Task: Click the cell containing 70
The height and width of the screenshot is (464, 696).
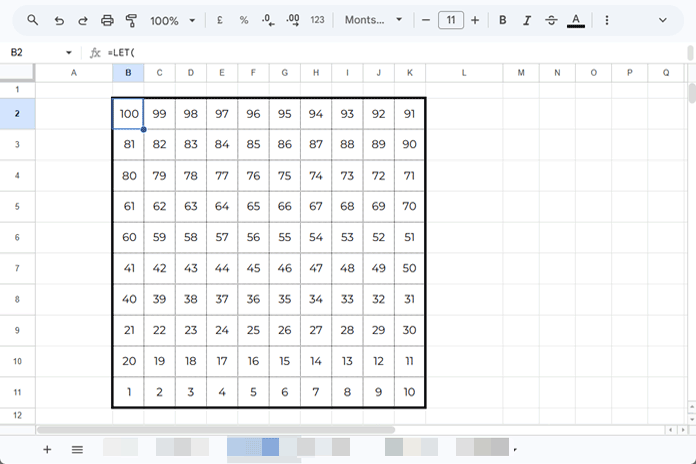Action: click(x=409, y=206)
